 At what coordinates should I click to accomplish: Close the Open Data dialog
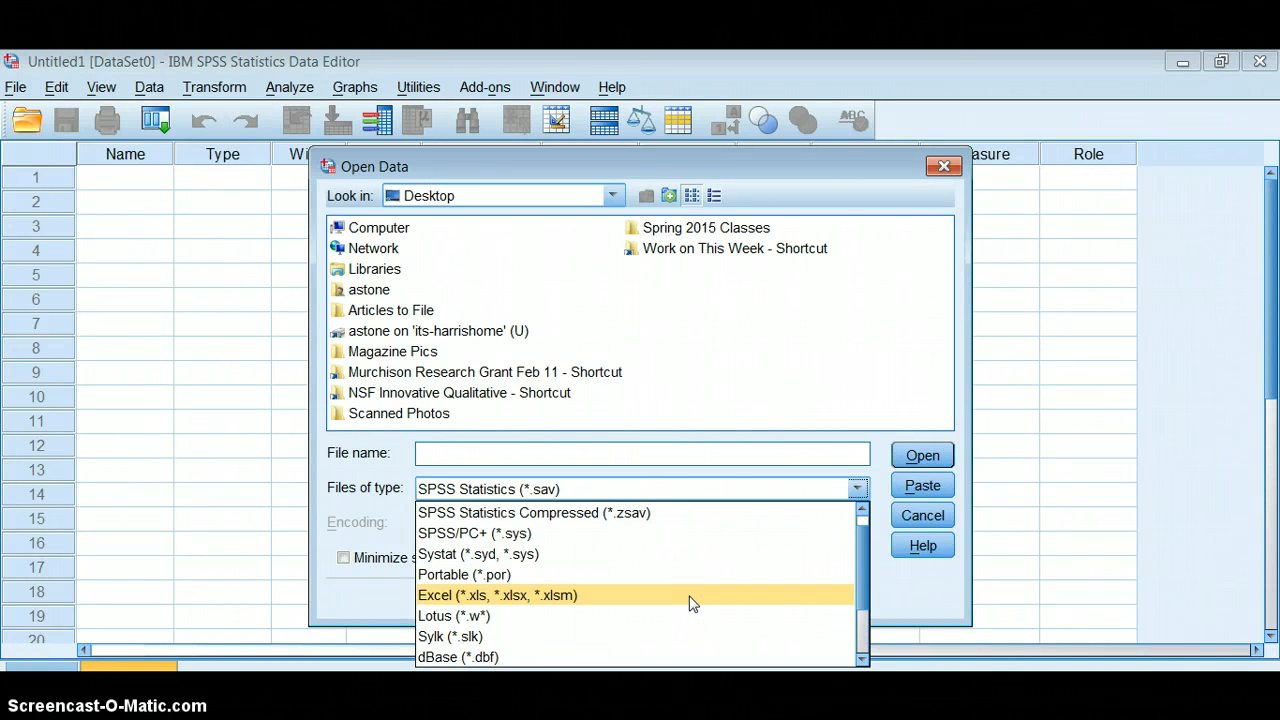[x=943, y=166]
